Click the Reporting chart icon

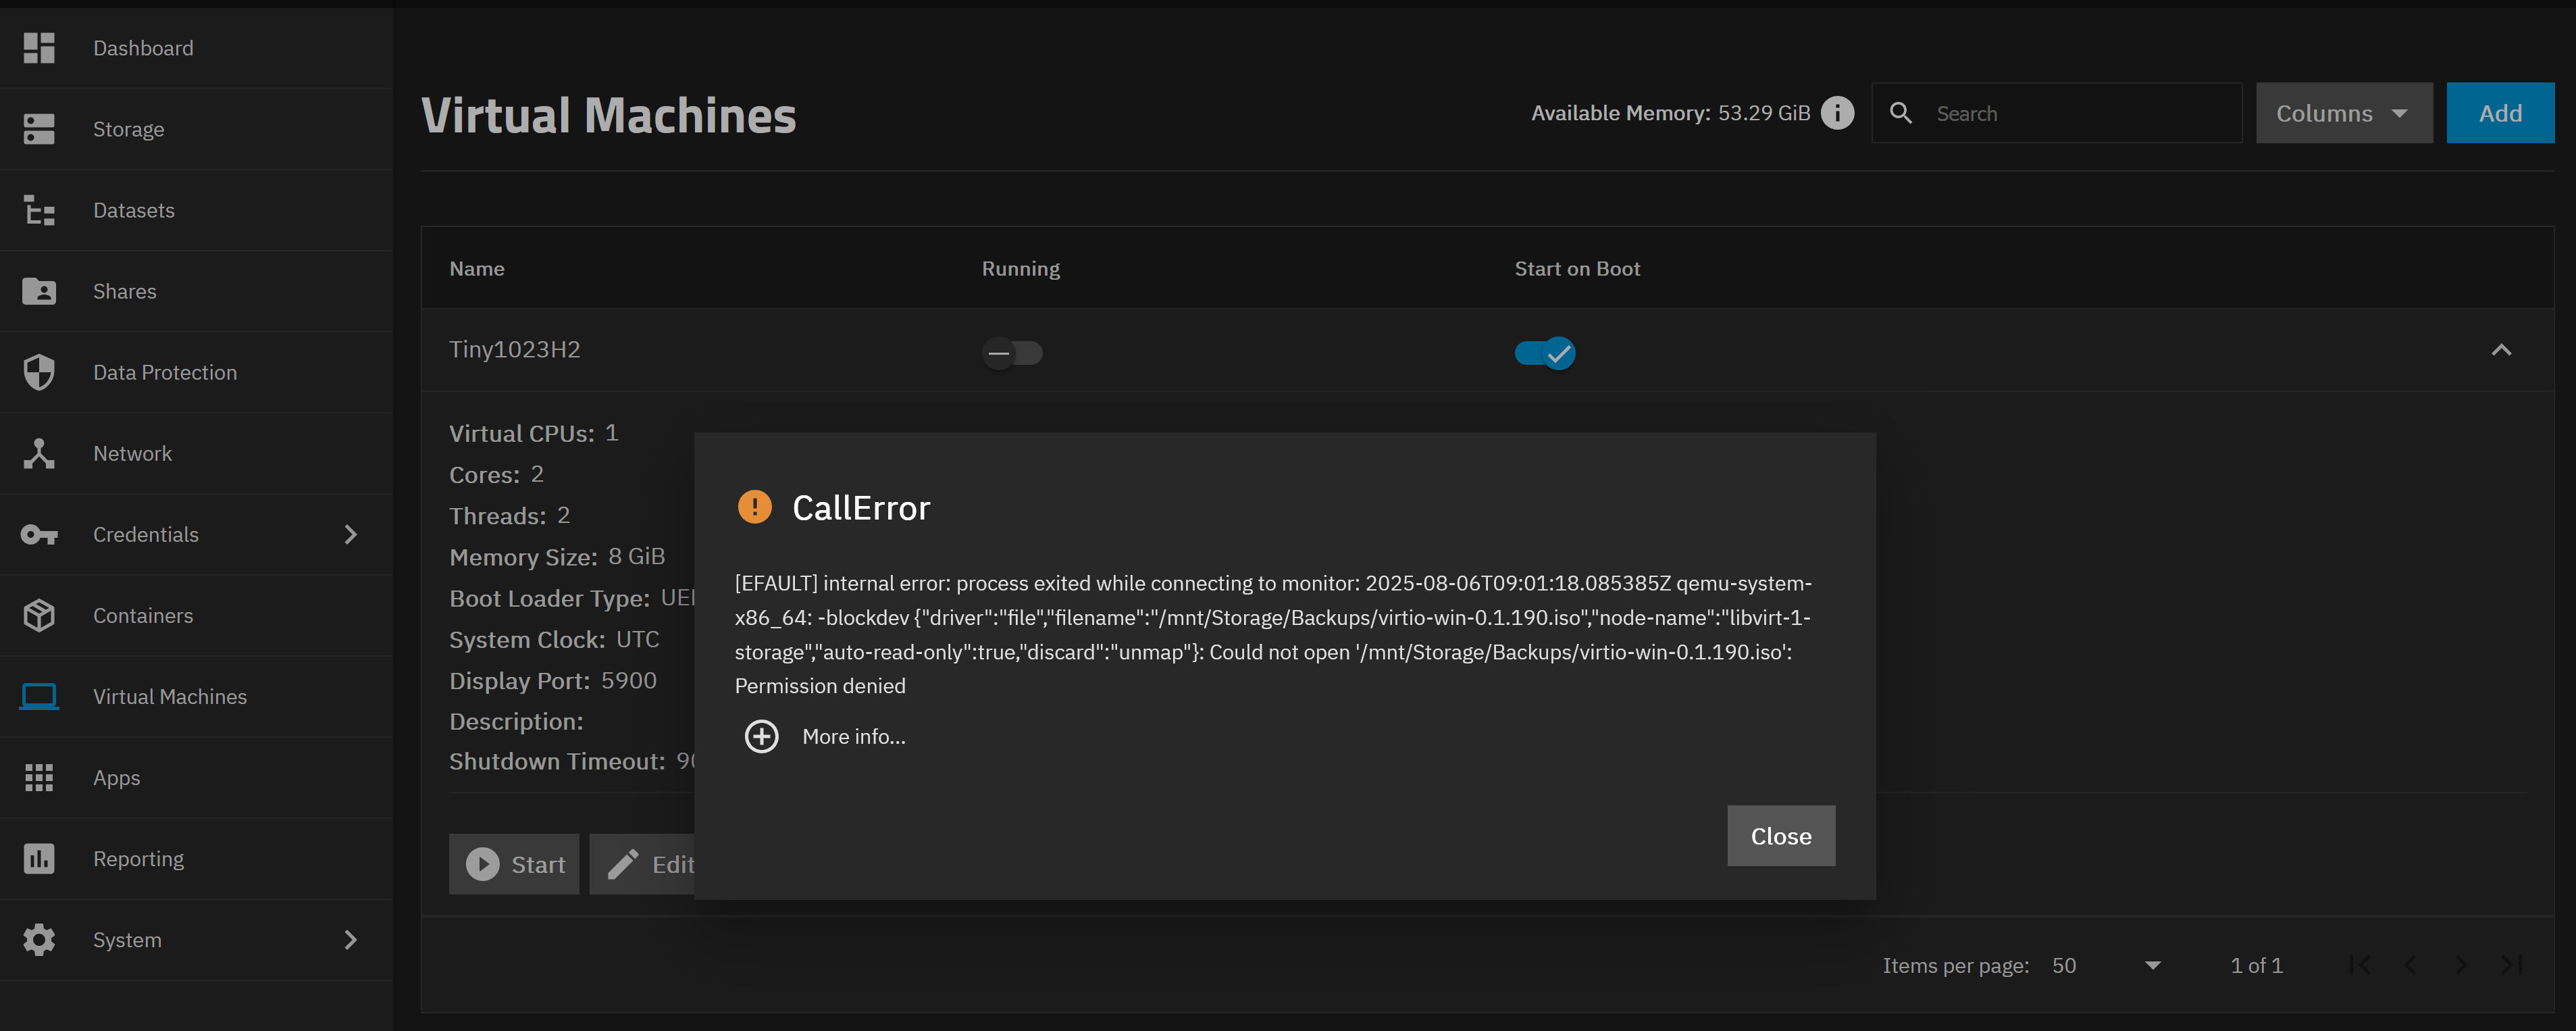point(39,858)
